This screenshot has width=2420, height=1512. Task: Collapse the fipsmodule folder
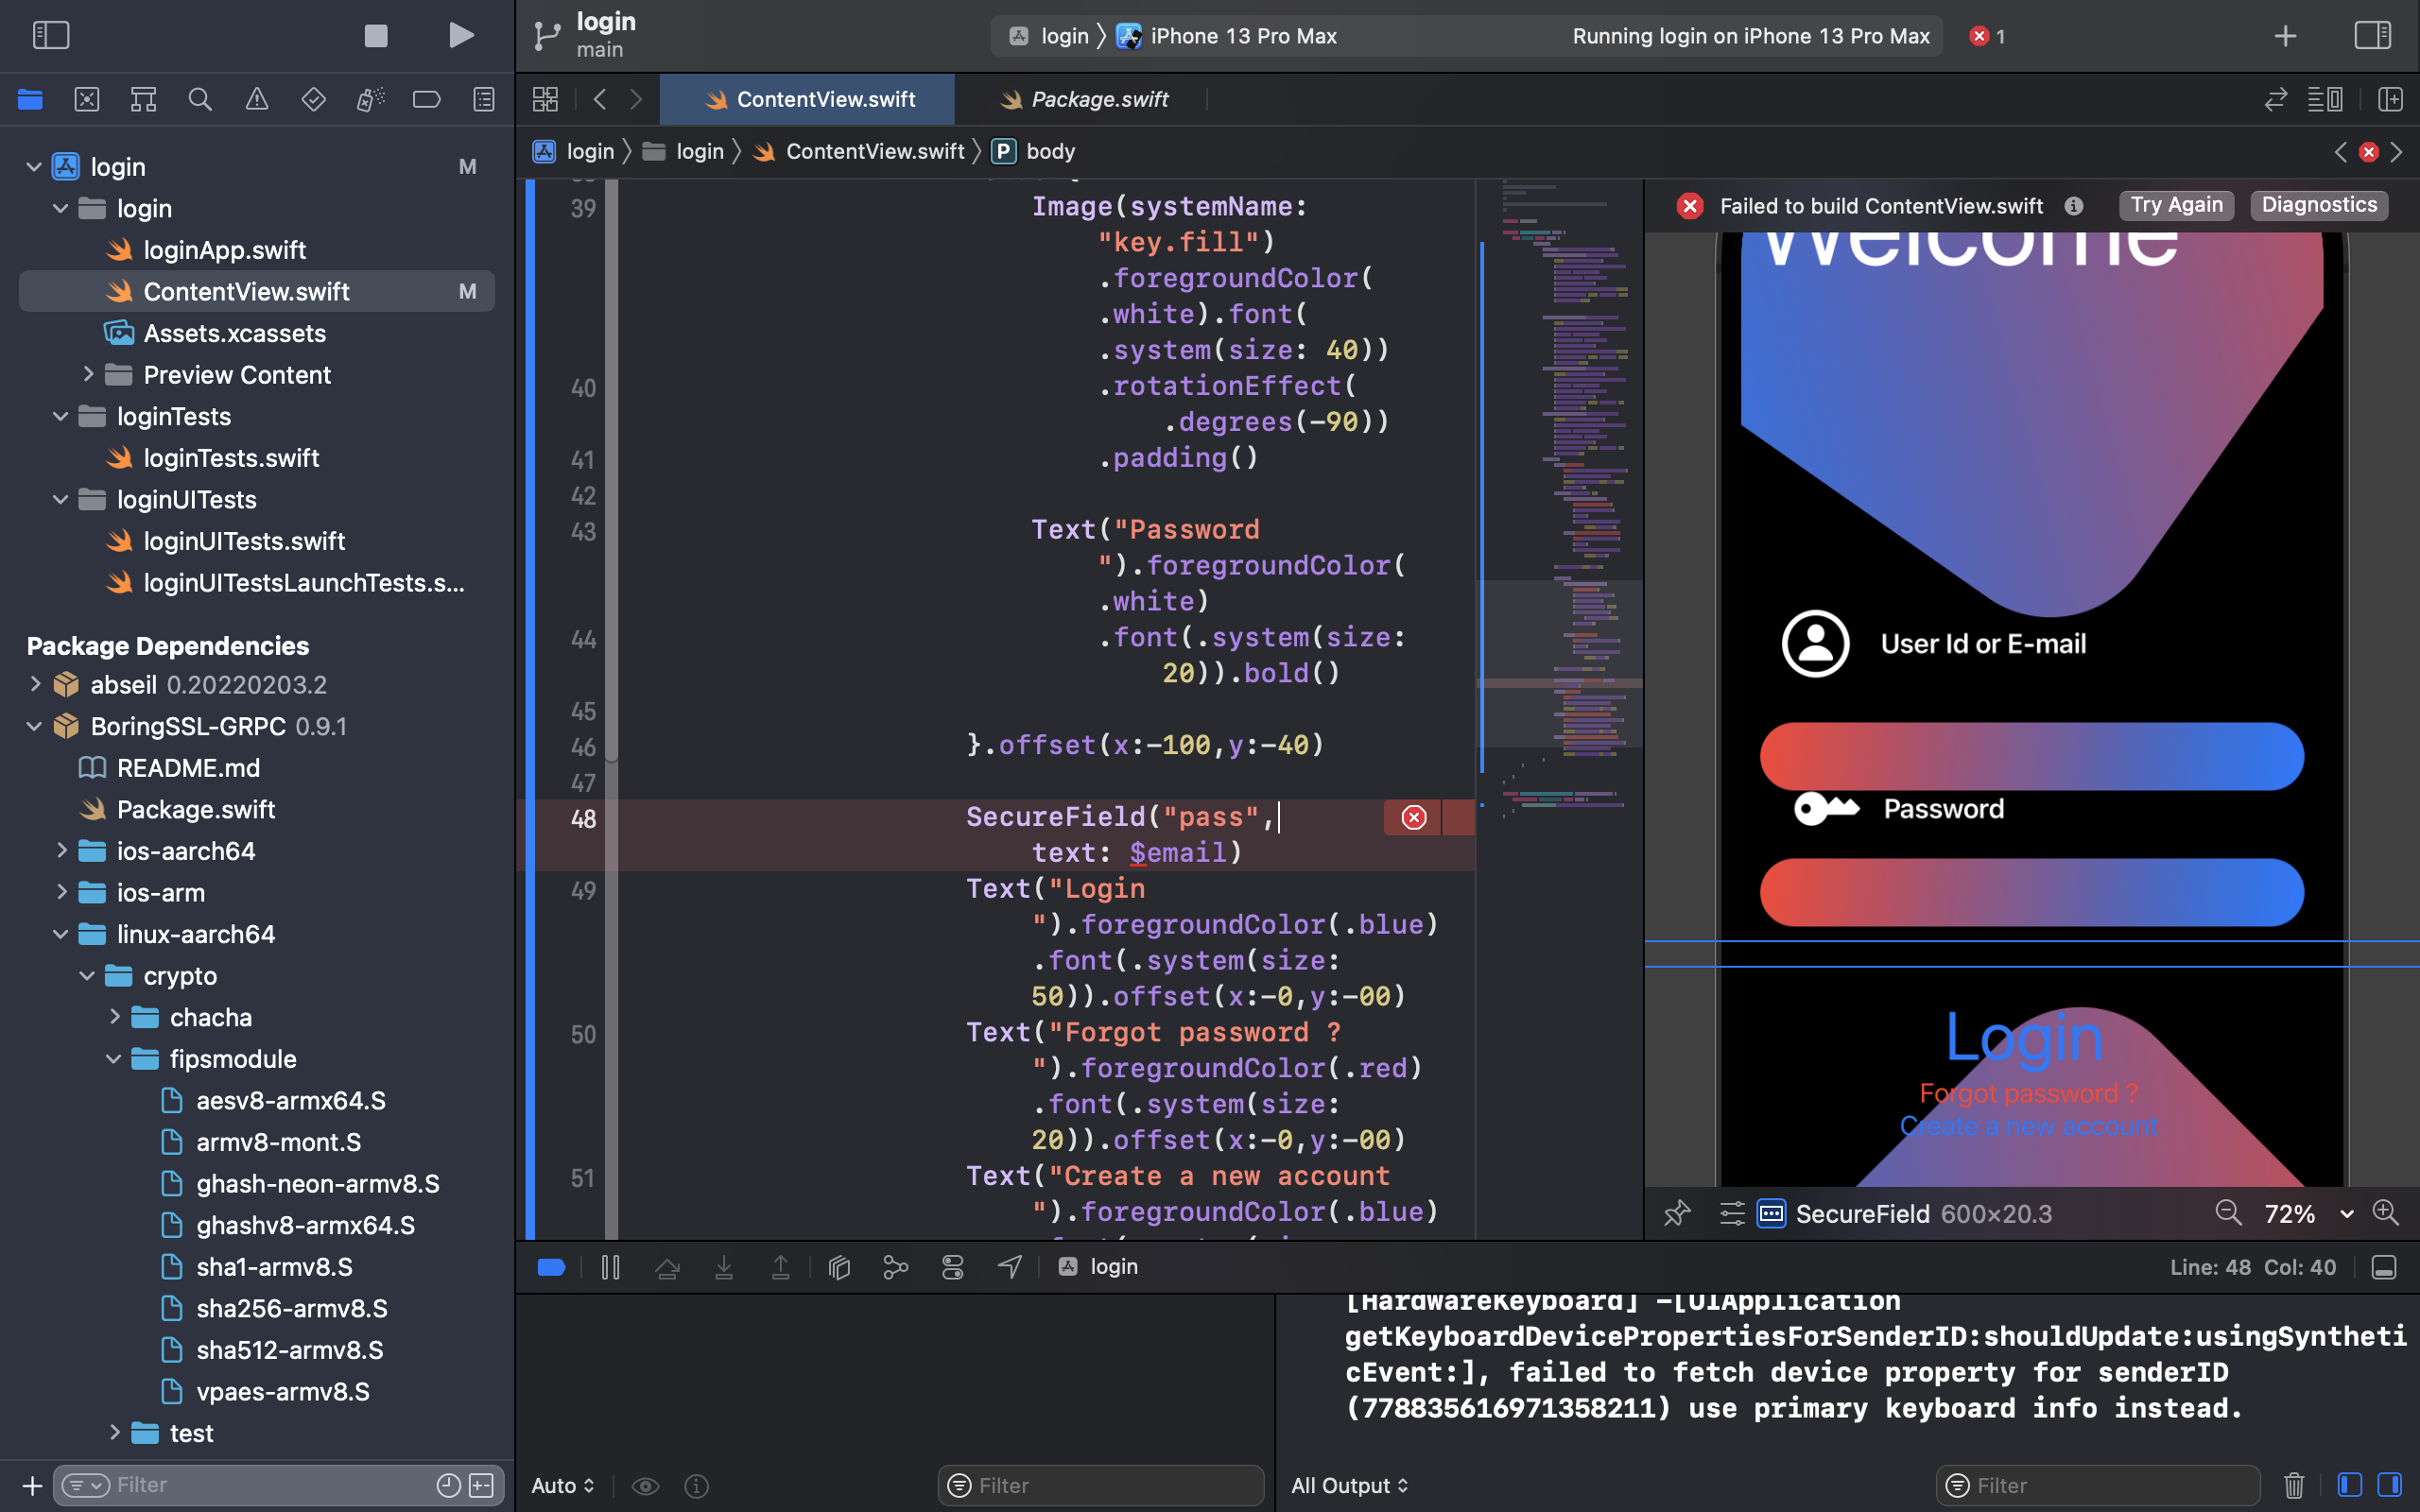tap(113, 1058)
